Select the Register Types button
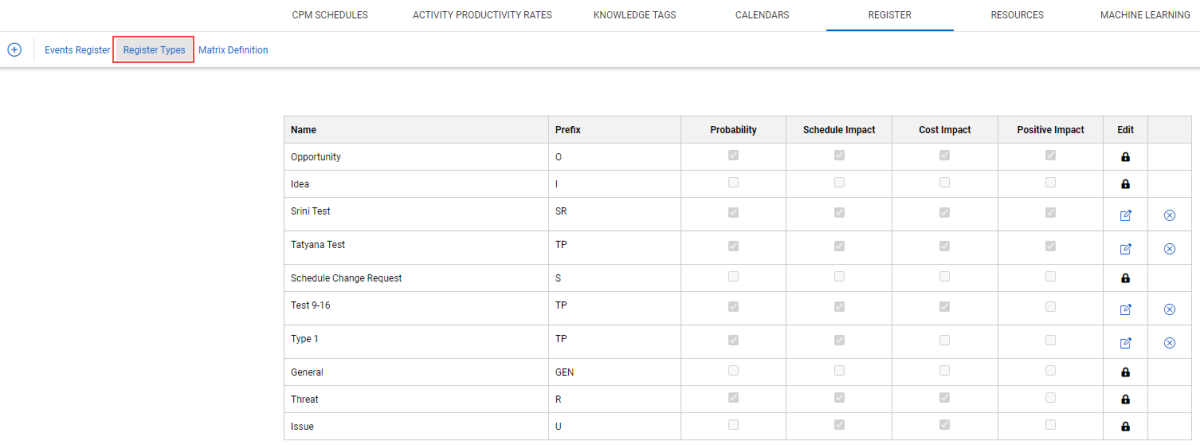1200x445 pixels. point(154,50)
